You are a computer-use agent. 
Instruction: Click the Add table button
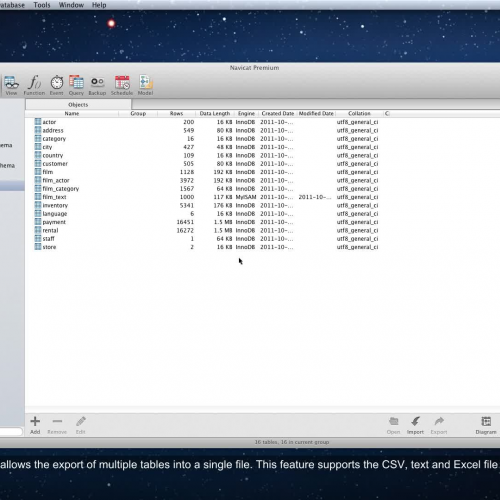pos(35,425)
